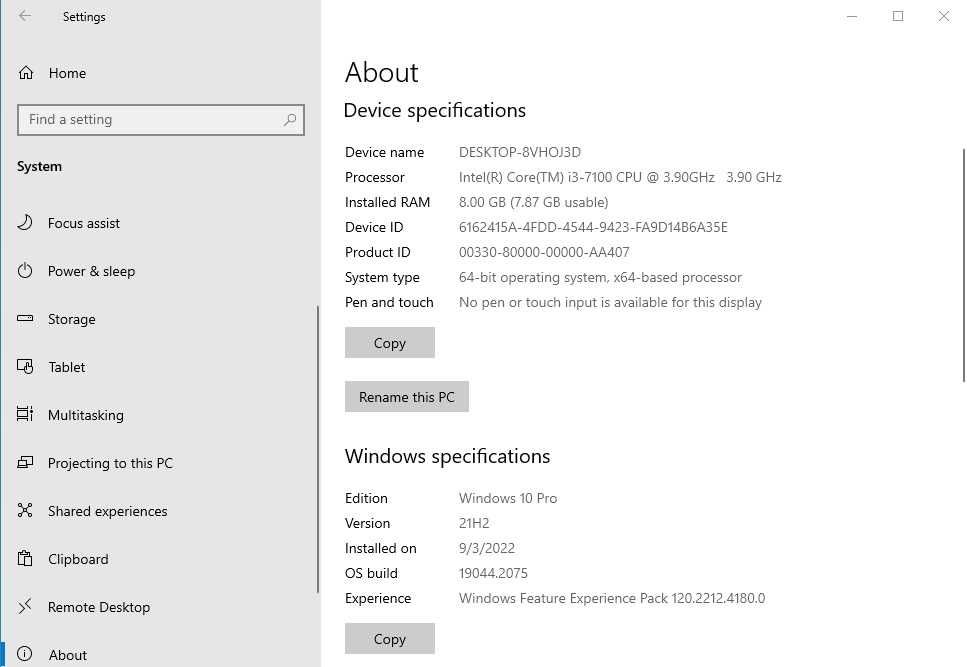This screenshot has height=667, width=967.
Task: Click the Projecting to this PC icon
Action: (25, 462)
